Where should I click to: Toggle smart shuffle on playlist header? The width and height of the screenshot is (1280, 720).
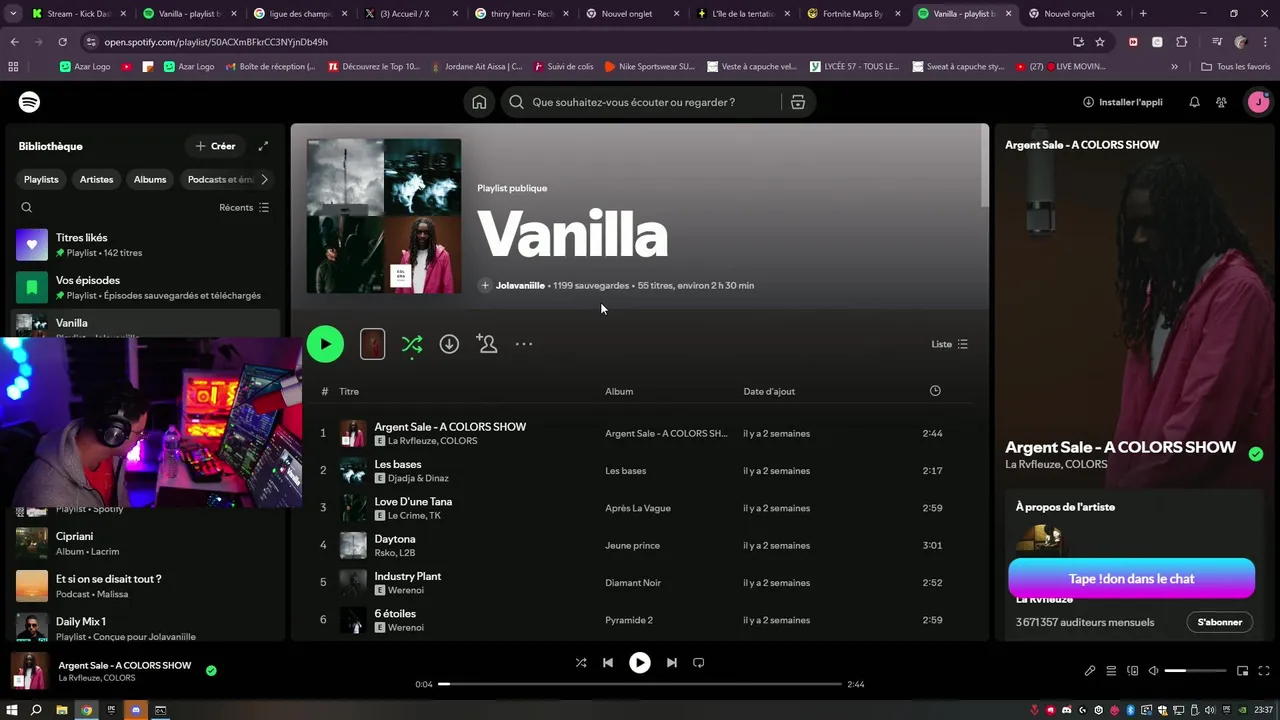point(412,344)
